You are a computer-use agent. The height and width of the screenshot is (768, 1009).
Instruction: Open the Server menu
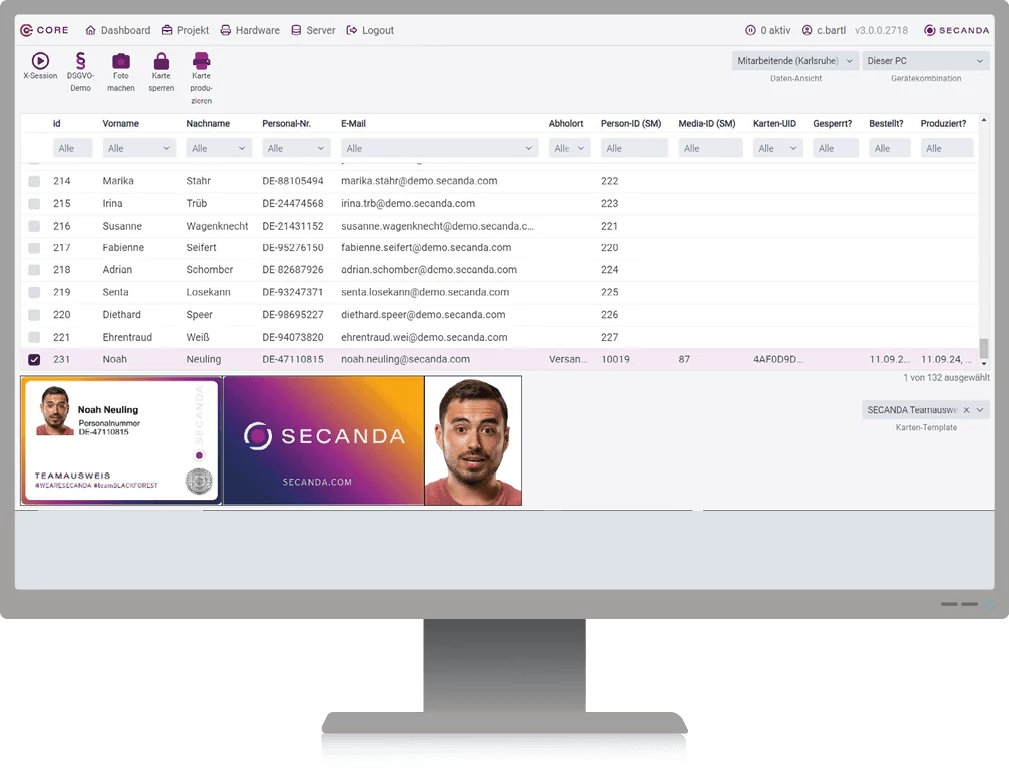click(313, 30)
